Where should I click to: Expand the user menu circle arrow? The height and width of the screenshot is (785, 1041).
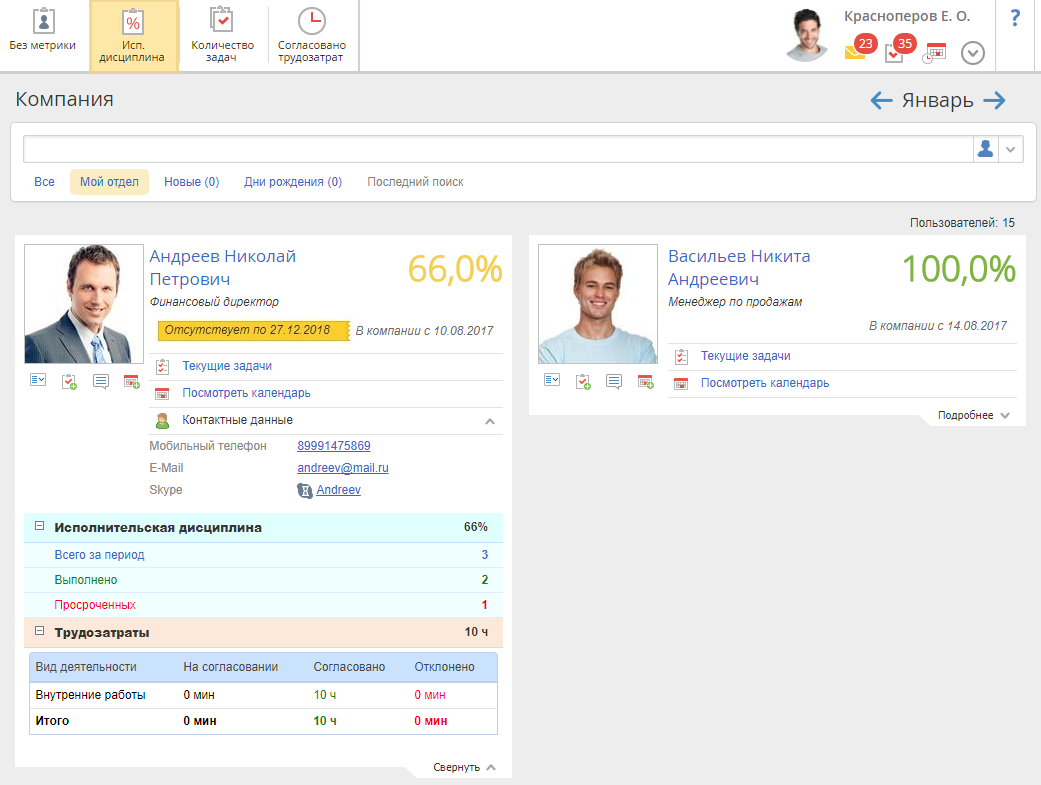tap(973, 53)
